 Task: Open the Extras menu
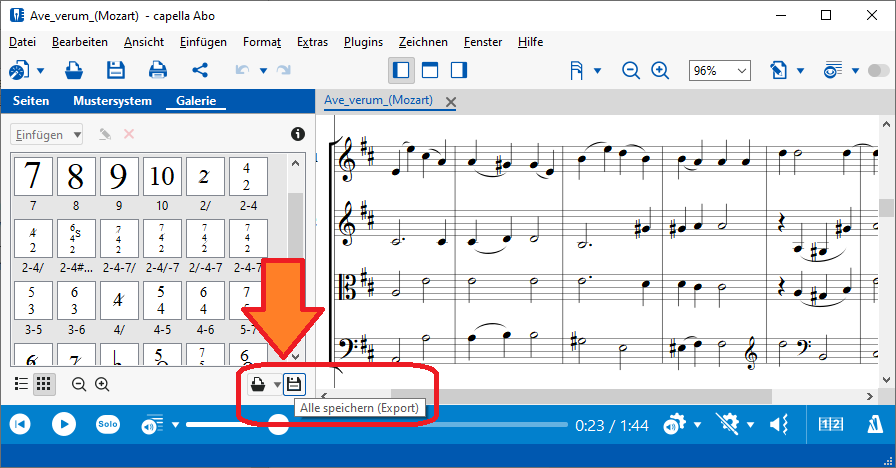click(x=312, y=42)
